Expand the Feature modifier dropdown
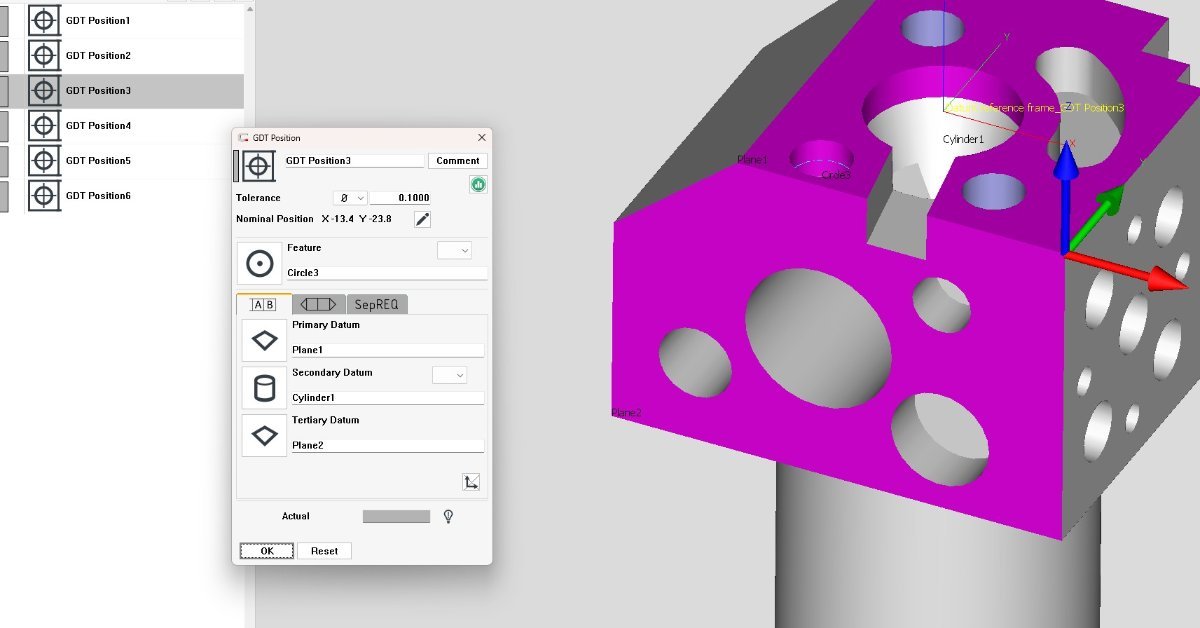This screenshot has height=628, width=1200. click(x=454, y=251)
